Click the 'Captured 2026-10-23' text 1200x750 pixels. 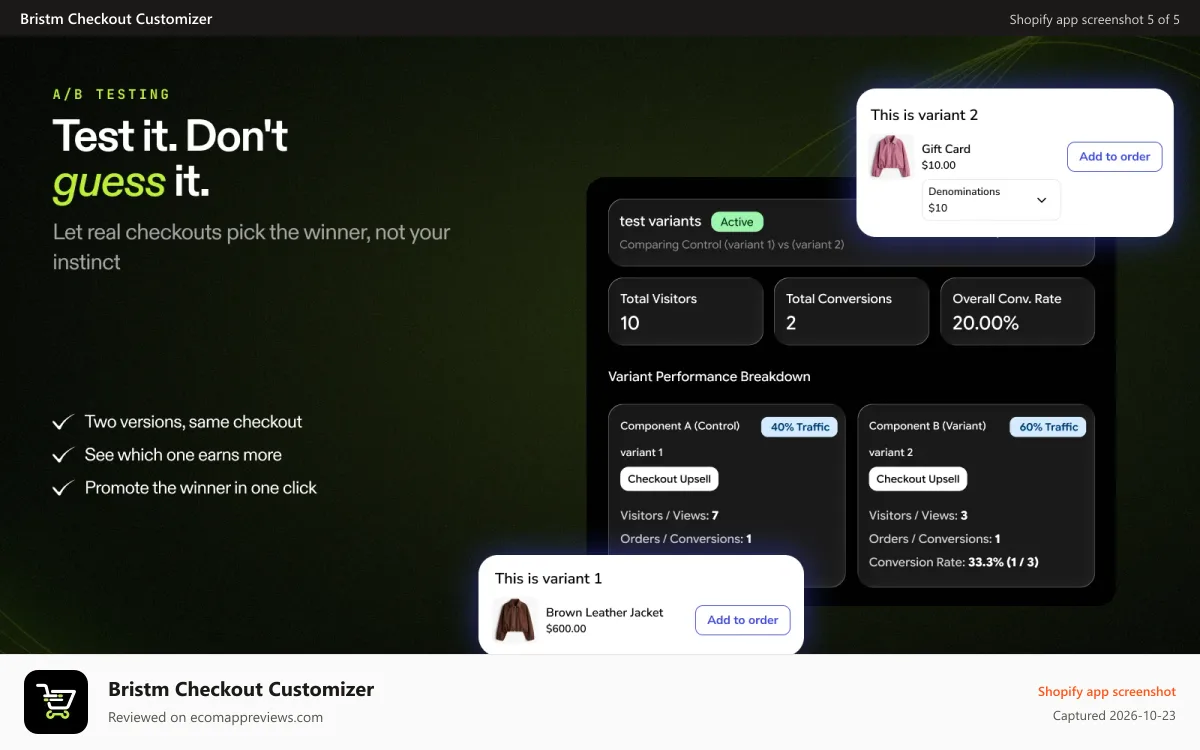pyautogui.click(x=1114, y=716)
